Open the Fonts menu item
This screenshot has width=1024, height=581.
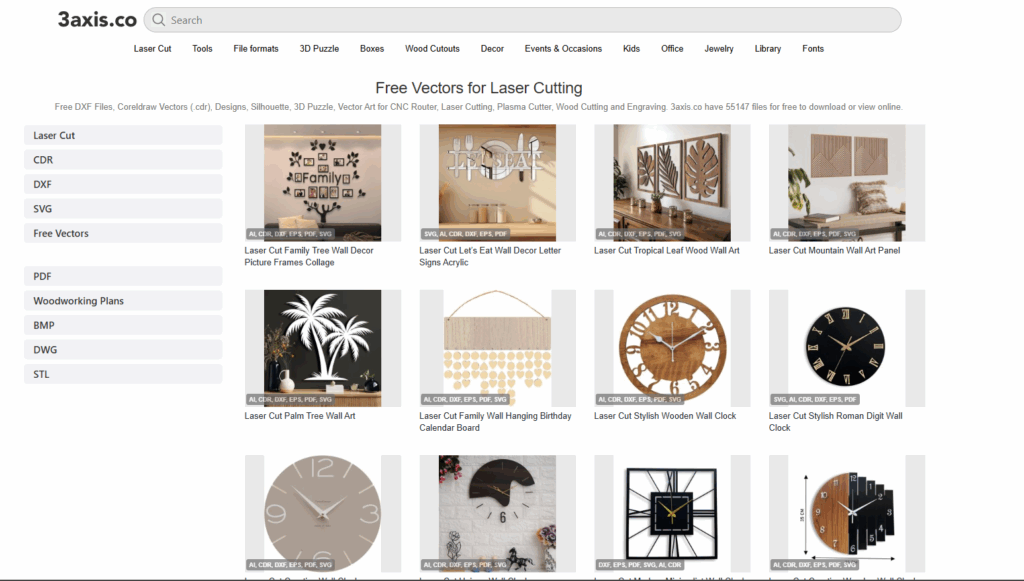tap(813, 49)
